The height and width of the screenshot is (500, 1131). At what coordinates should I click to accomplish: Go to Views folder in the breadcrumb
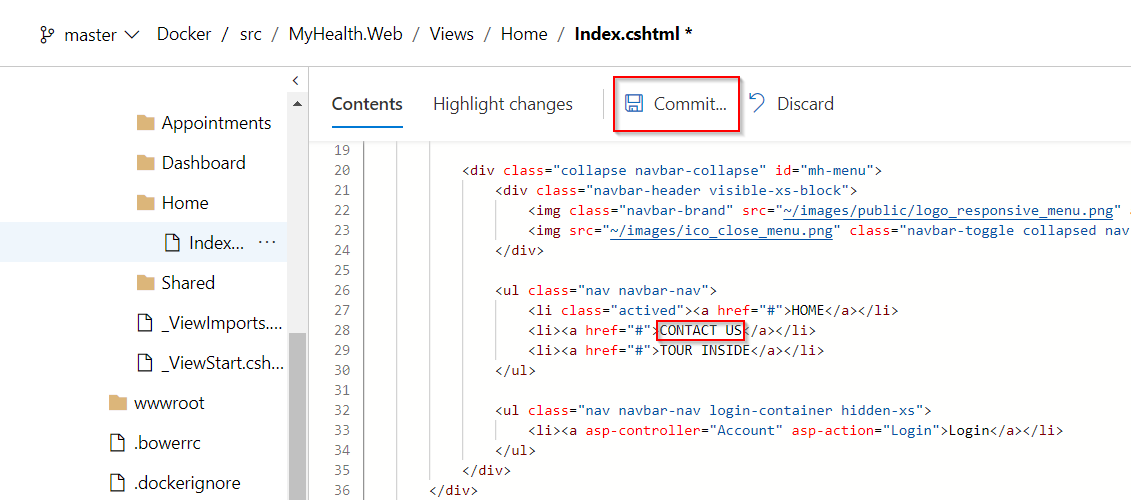pyautogui.click(x=452, y=34)
